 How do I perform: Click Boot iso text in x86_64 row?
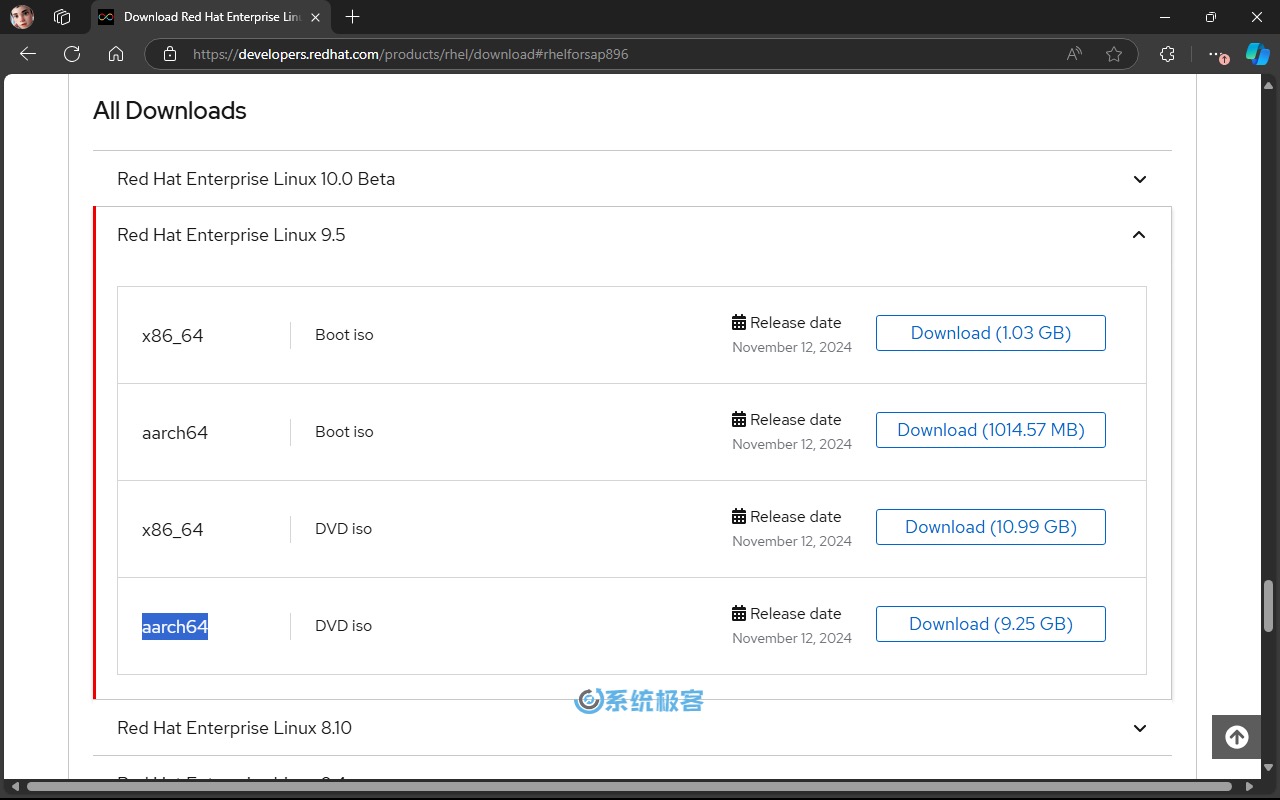click(344, 335)
